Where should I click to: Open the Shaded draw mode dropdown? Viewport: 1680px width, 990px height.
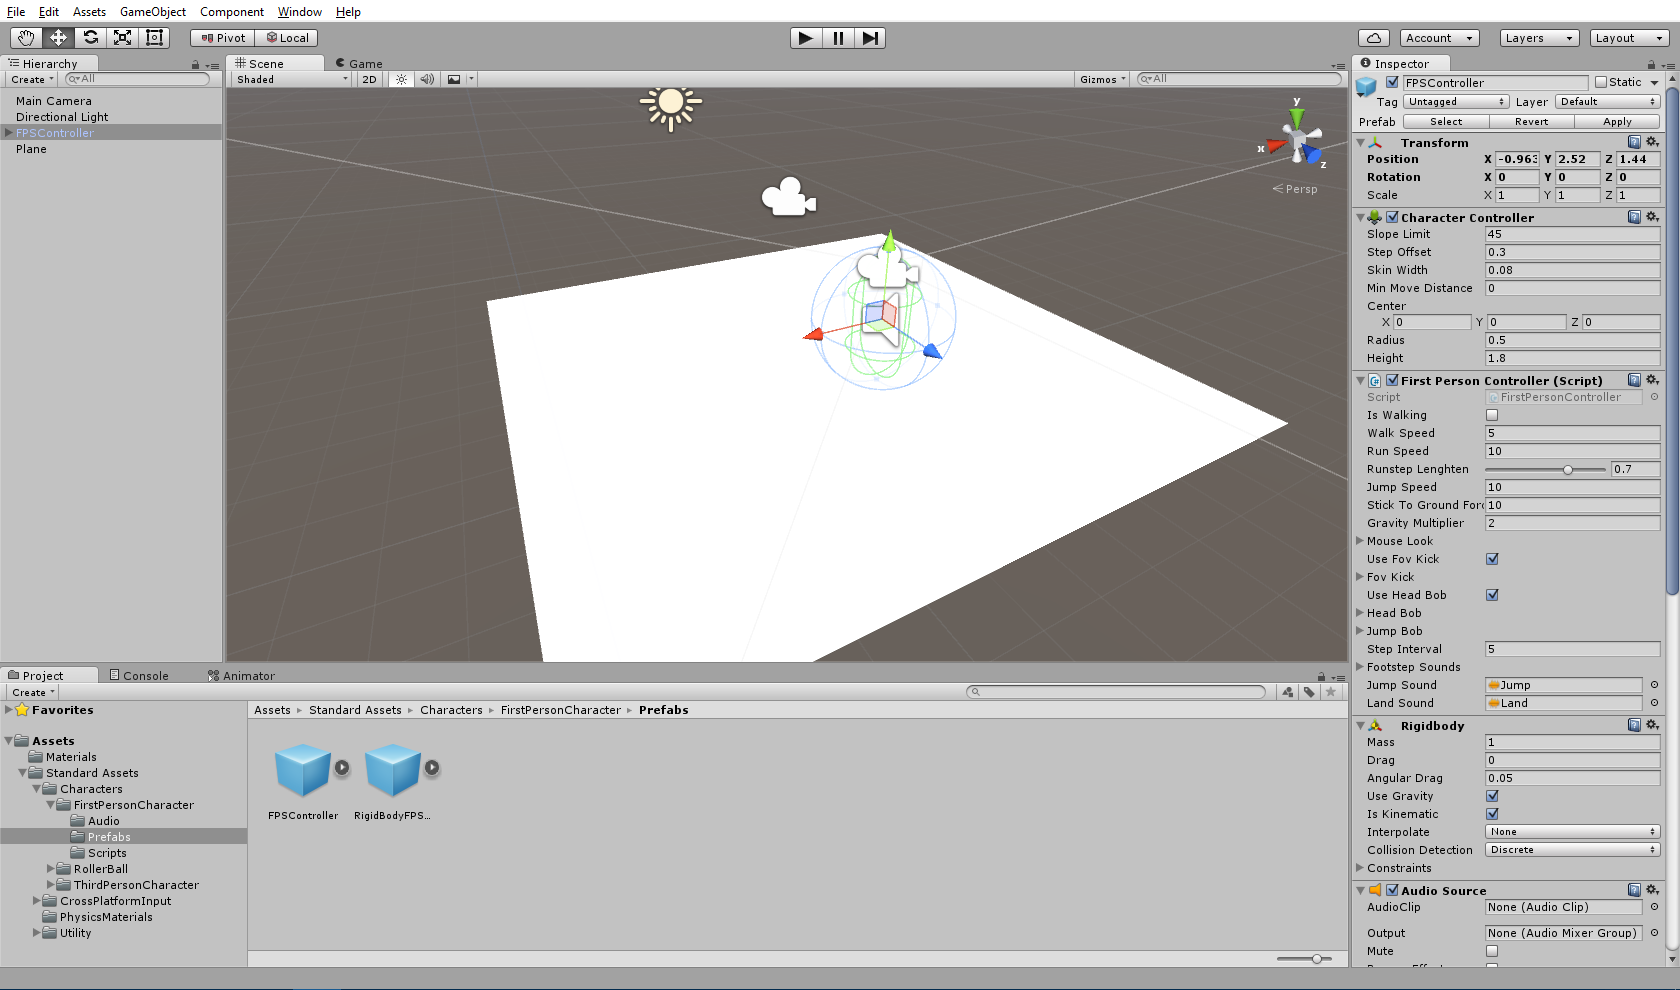(291, 79)
